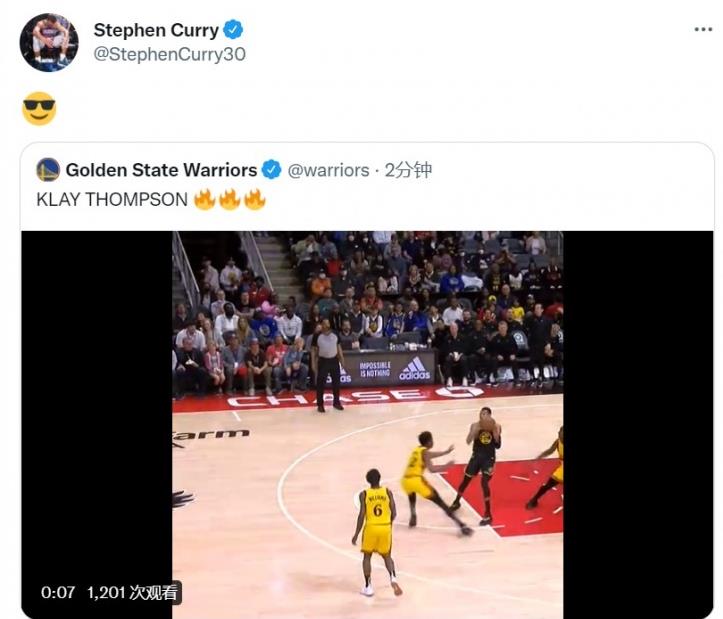Screen dimensions: 723x619
Task: Click the Warriors verified checkmark badge
Action: [272, 170]
